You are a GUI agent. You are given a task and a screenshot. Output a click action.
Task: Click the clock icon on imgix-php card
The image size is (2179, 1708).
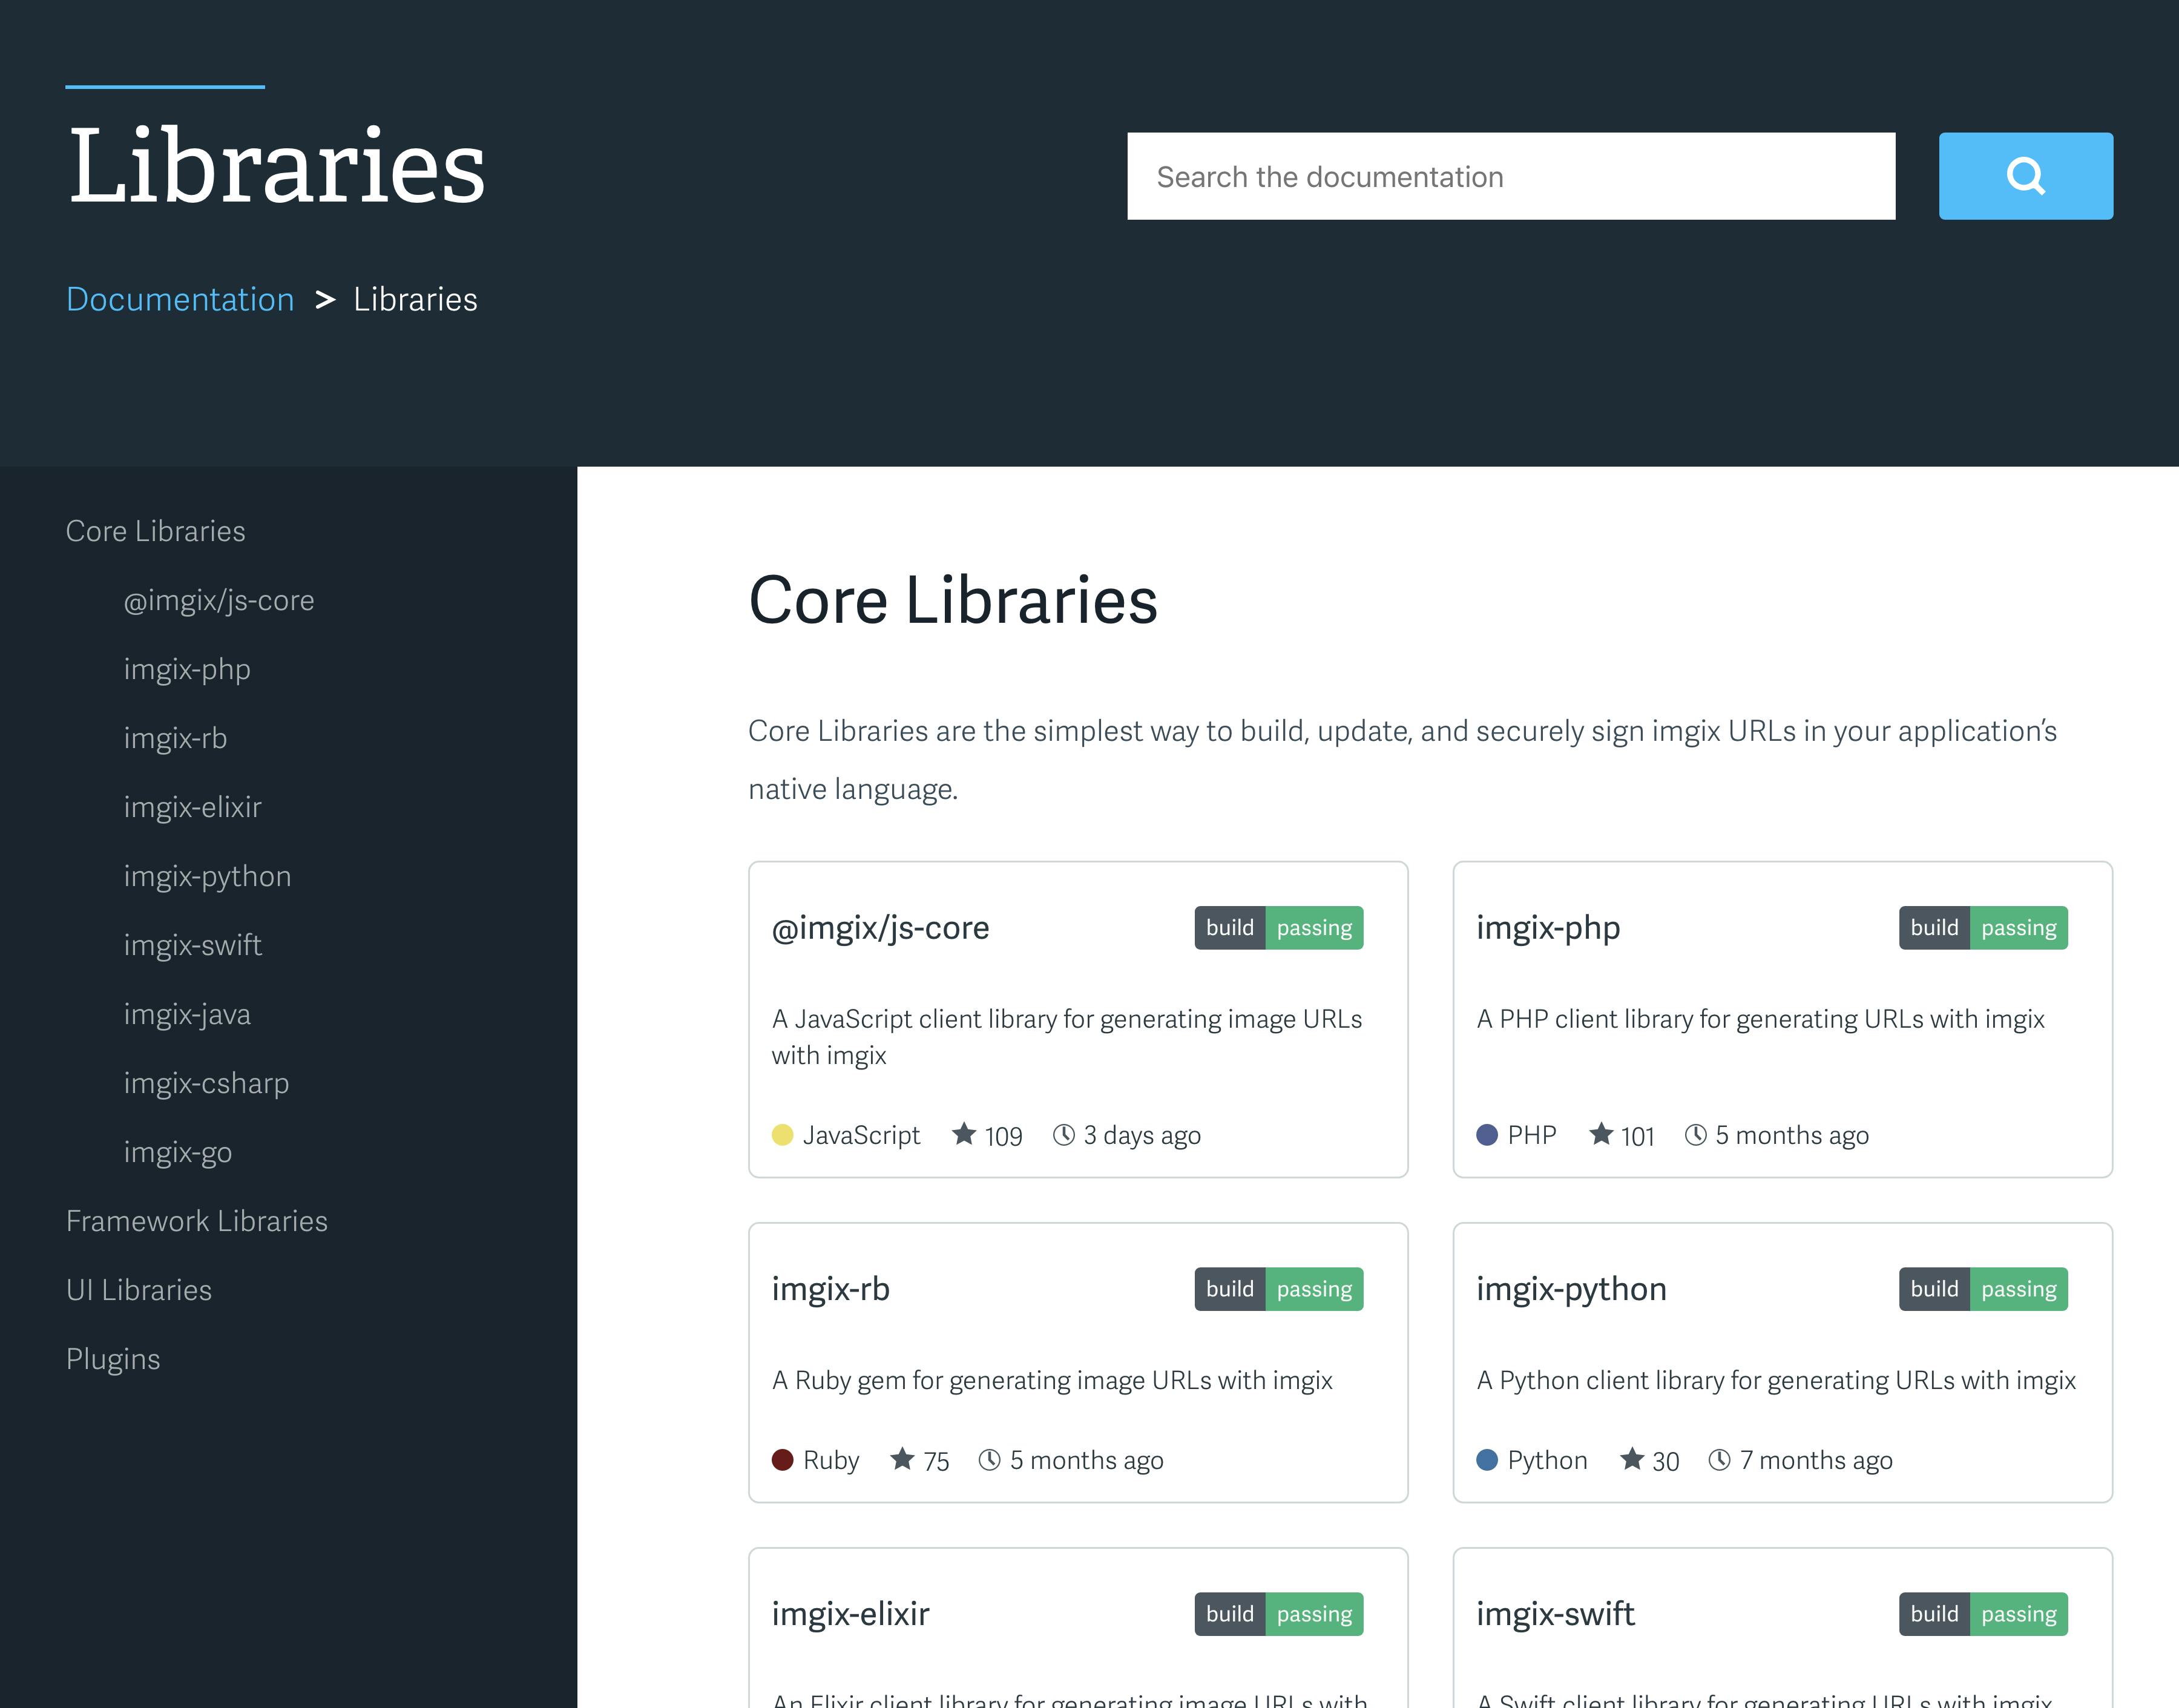[x=1695, y=1134]
